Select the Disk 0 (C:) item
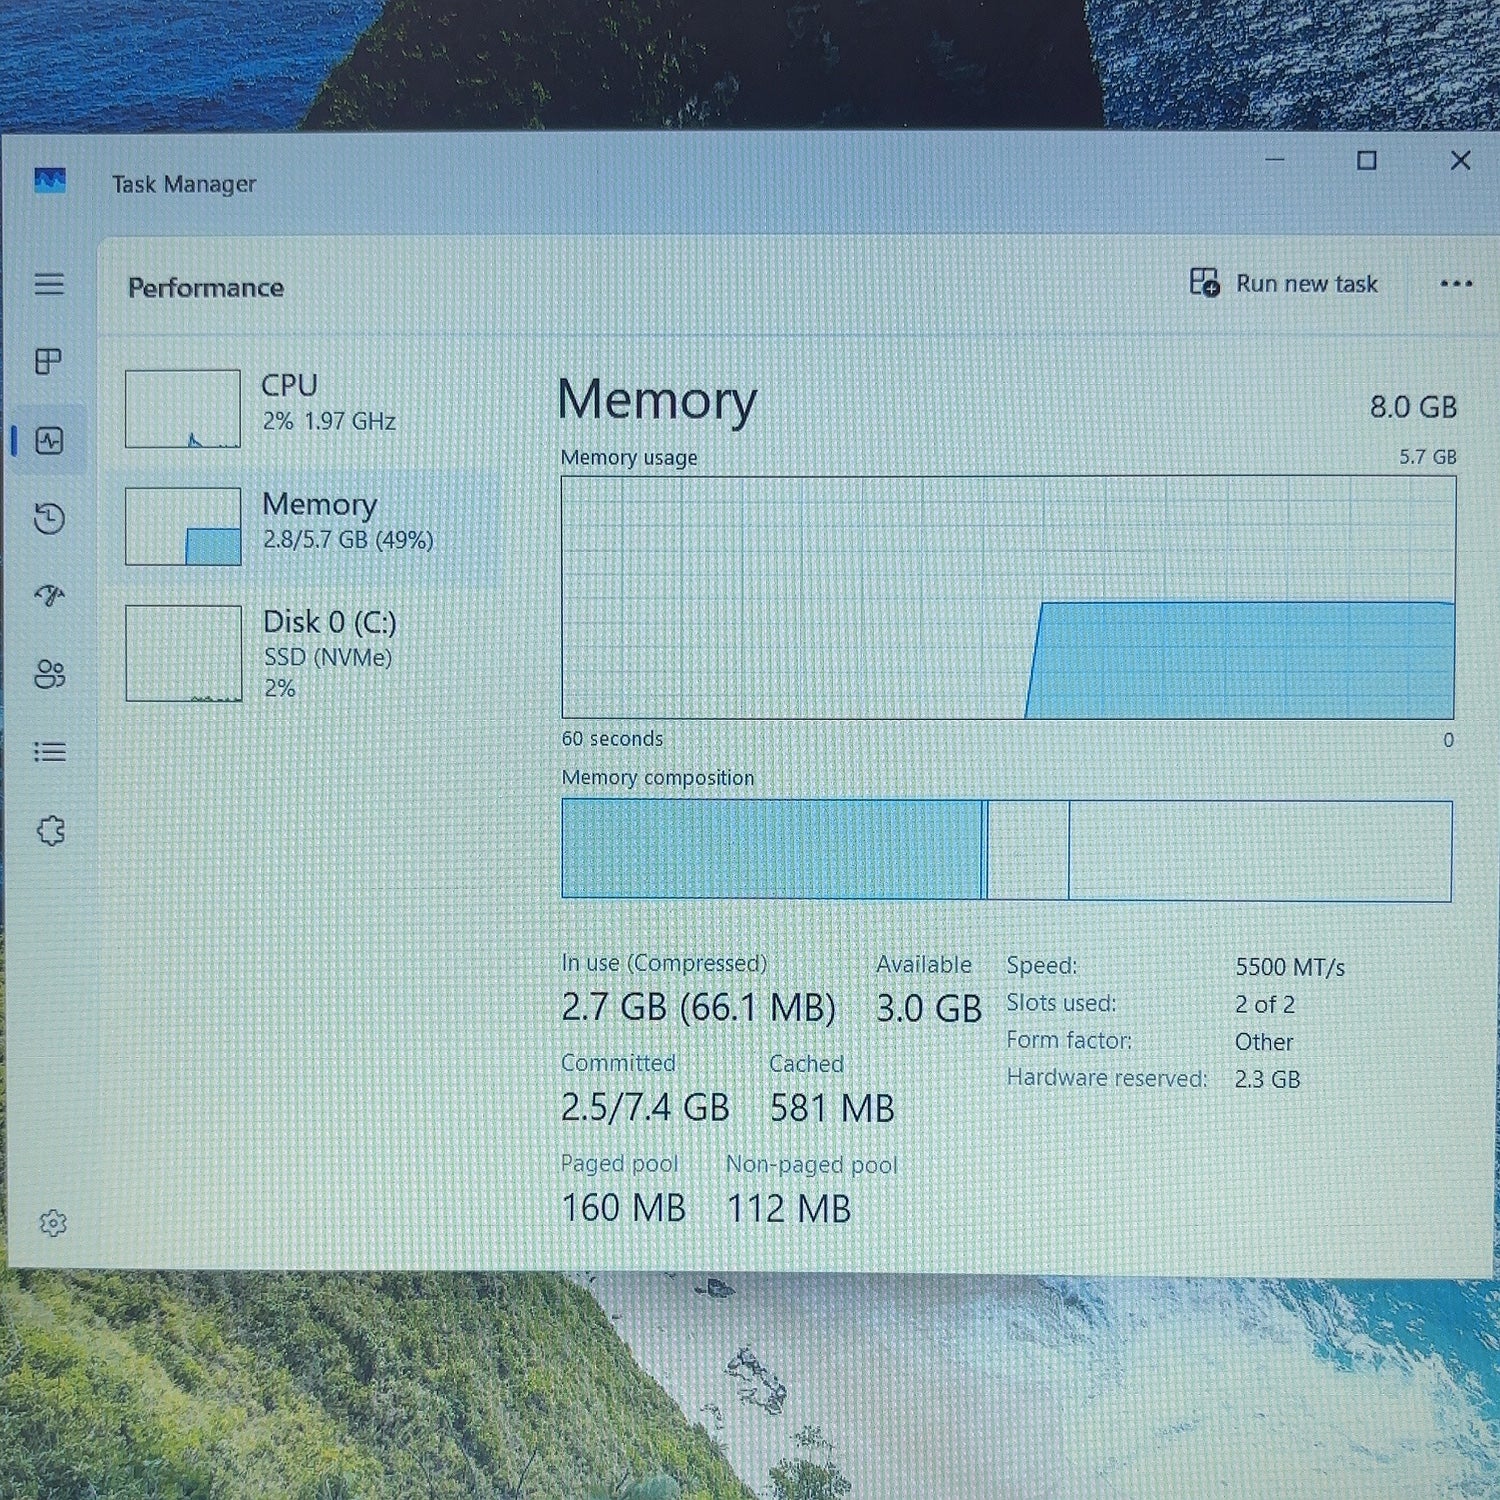The image size is (1500, 1500). 310,654
